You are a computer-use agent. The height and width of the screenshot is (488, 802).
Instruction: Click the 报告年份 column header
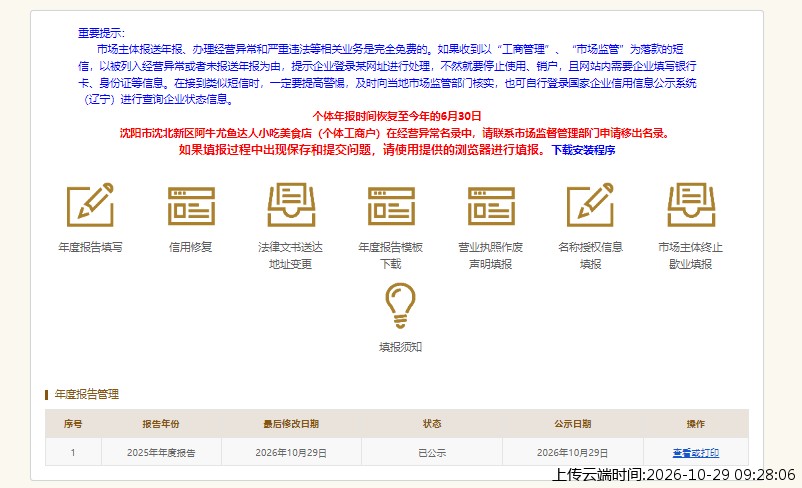[161, 424]
